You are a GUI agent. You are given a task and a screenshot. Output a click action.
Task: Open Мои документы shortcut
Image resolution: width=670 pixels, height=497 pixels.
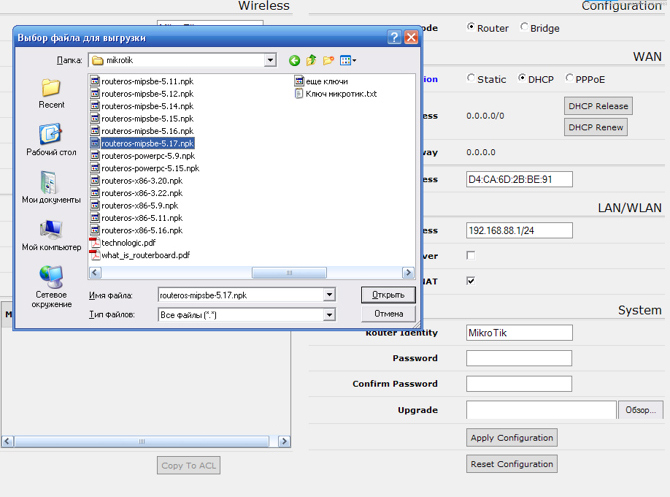(x=51, y=187)
